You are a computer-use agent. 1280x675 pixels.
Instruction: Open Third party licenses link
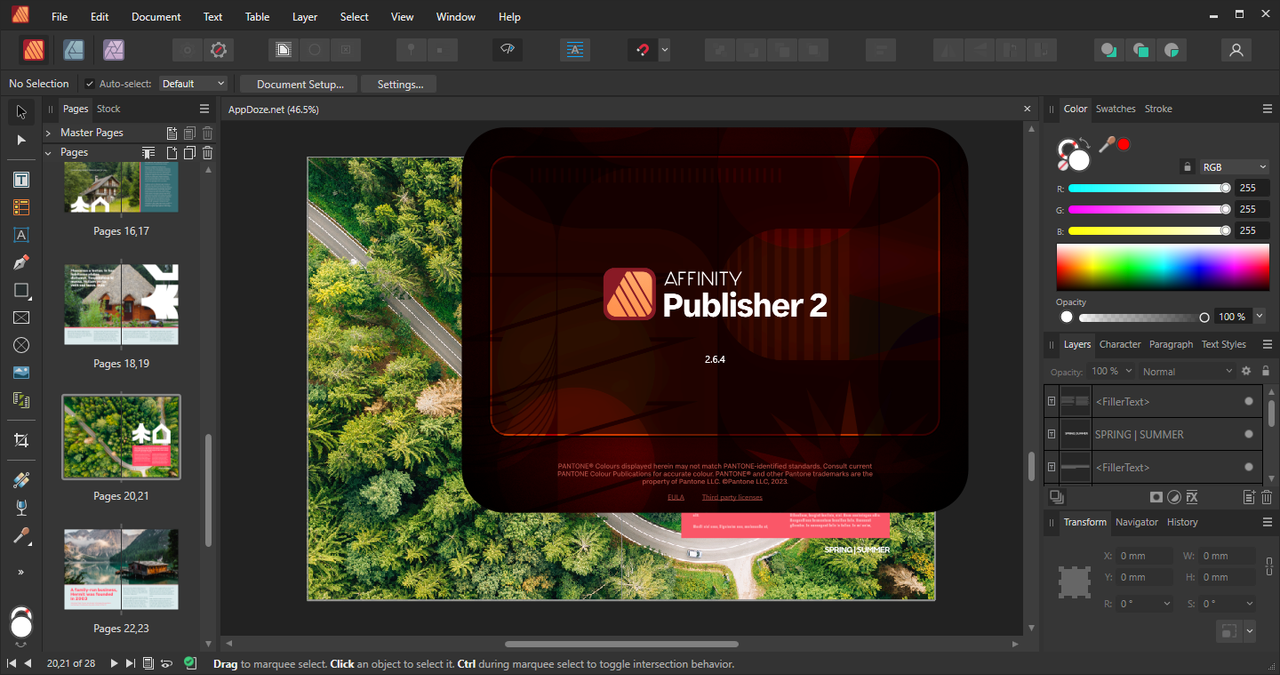732,497
